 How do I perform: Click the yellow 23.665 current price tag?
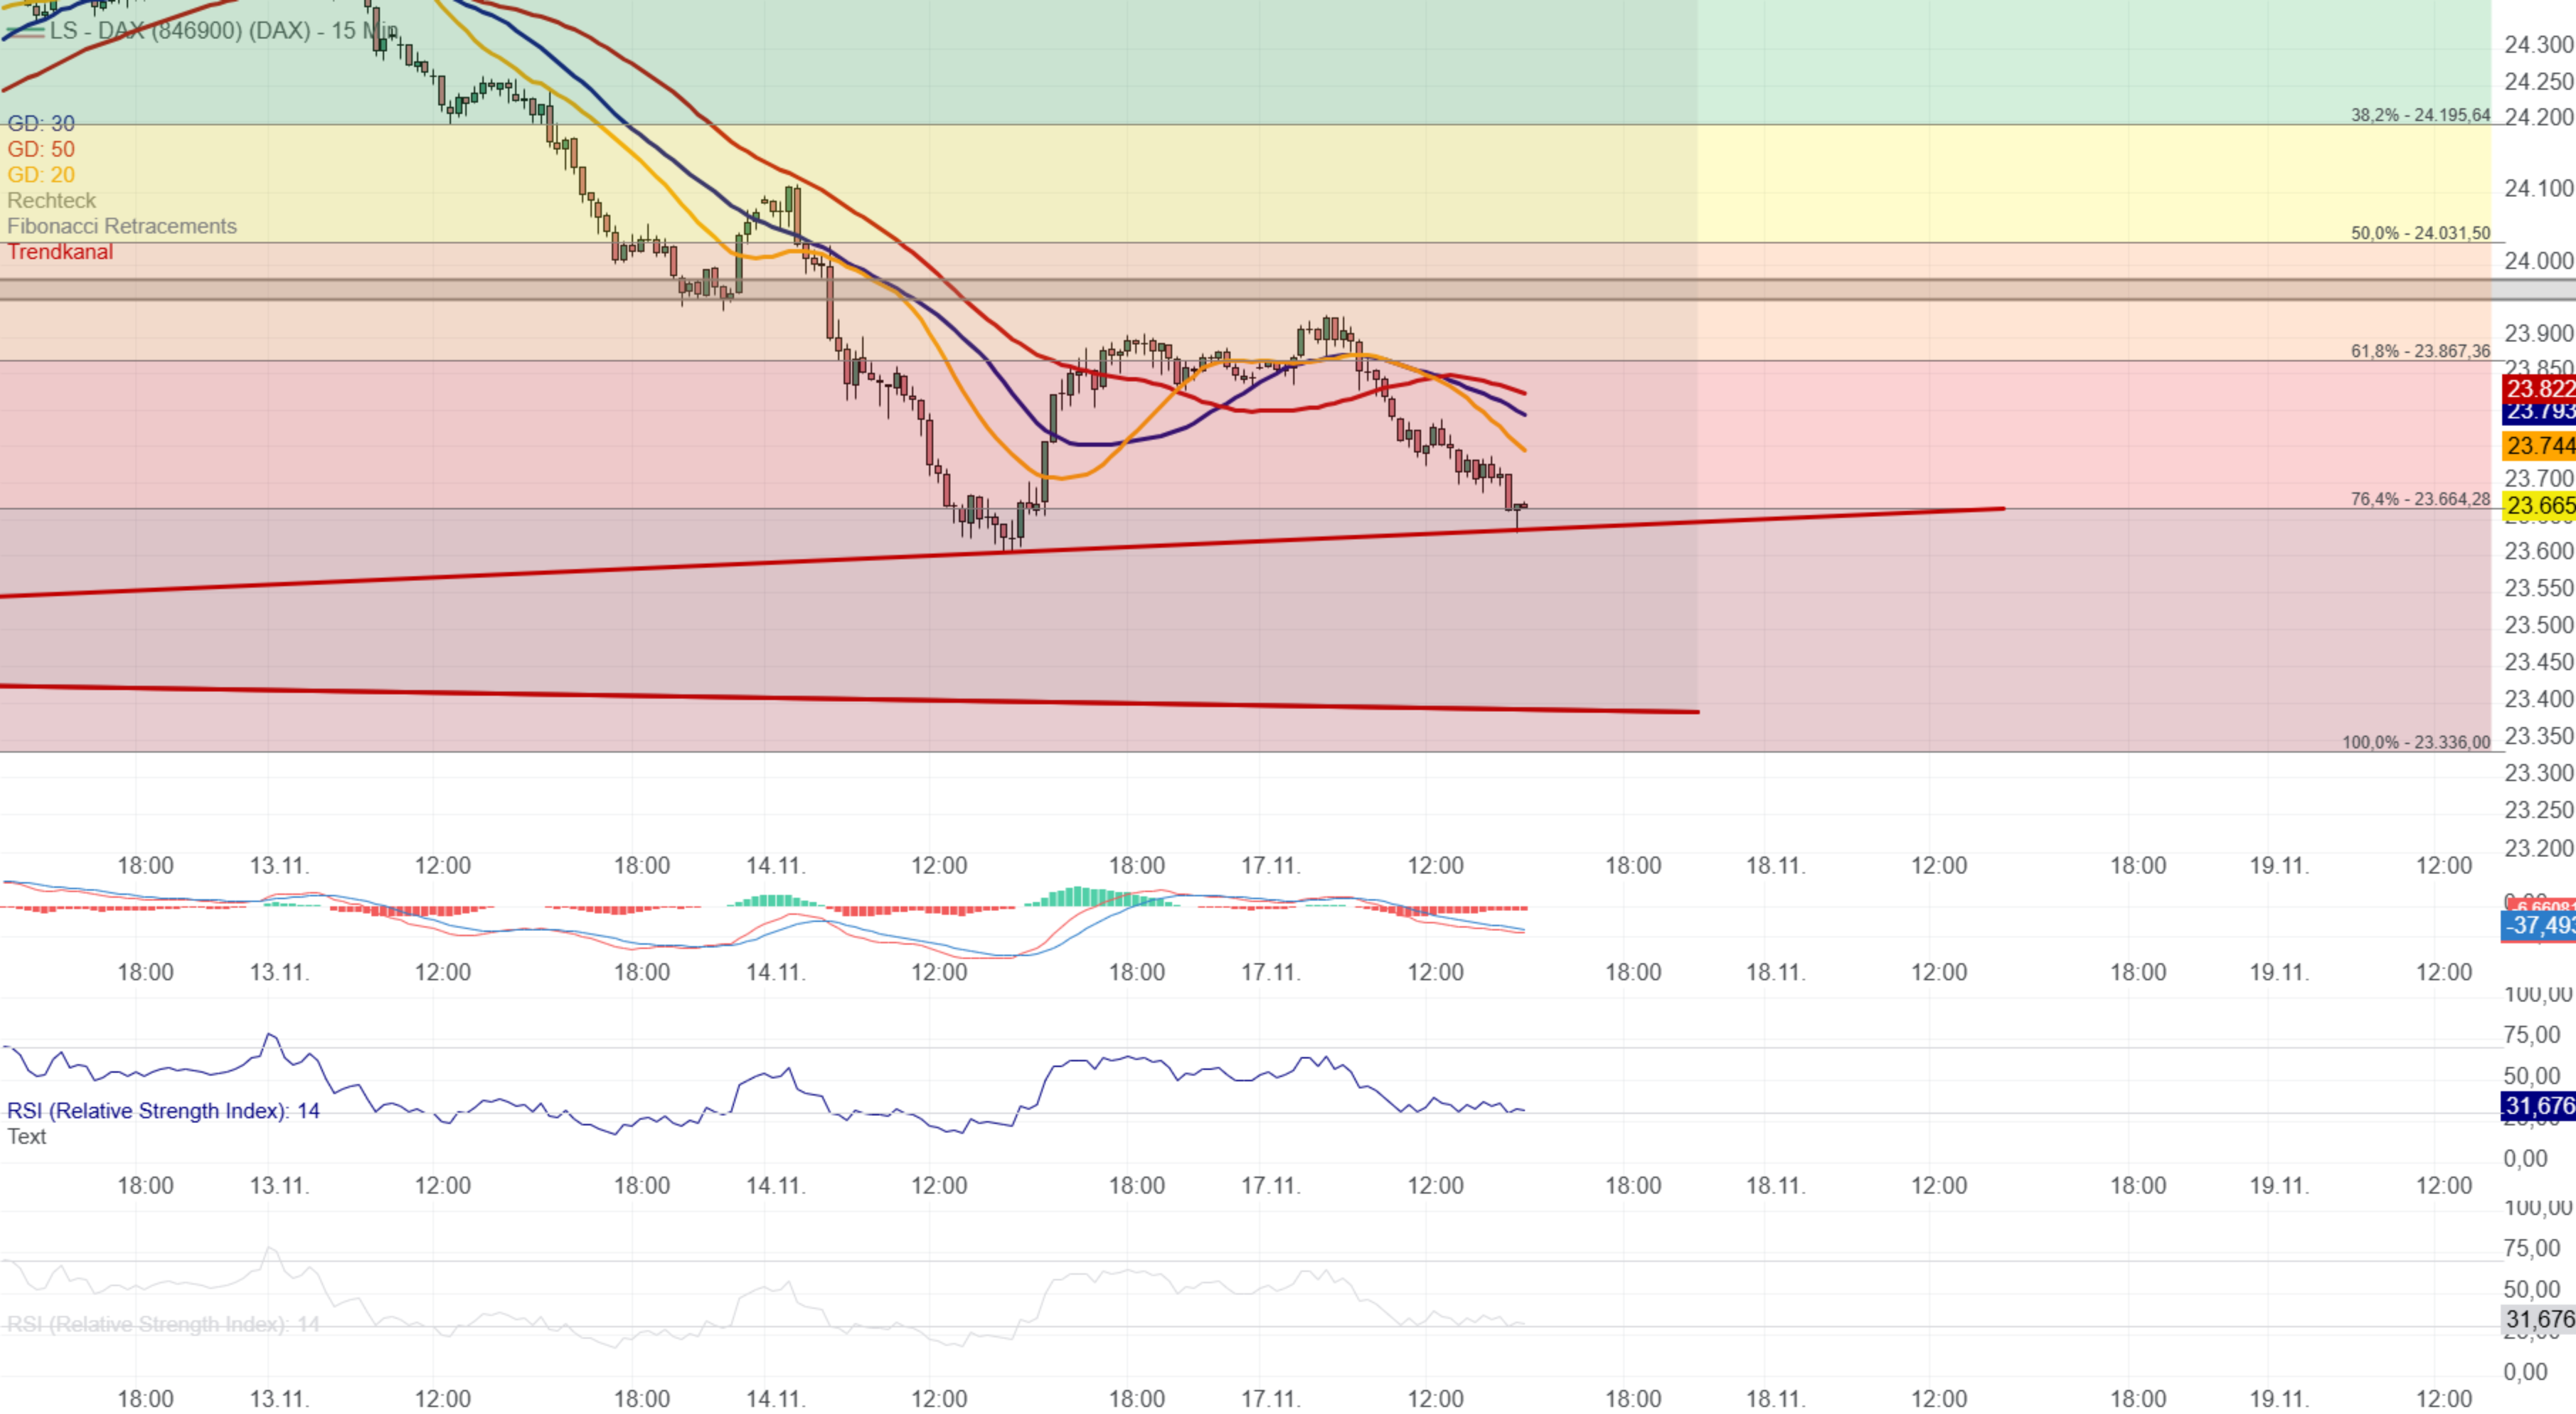[2538, 506]
